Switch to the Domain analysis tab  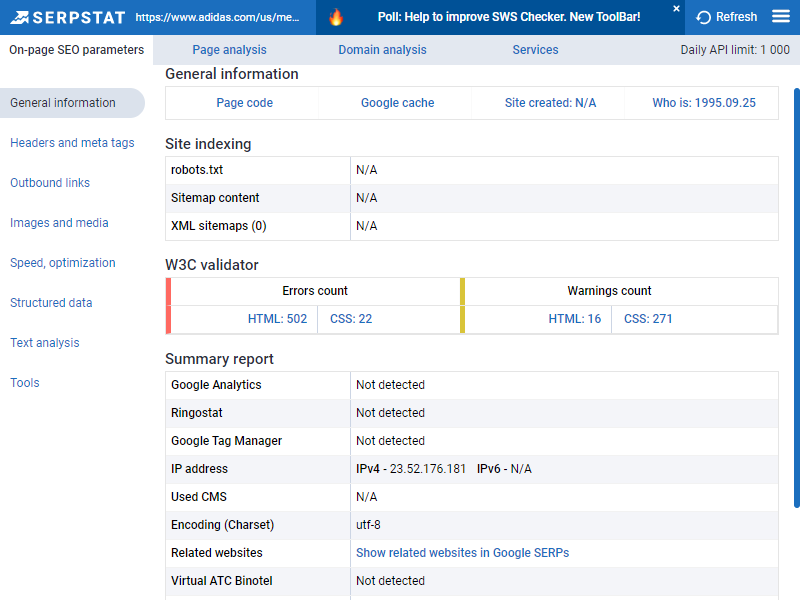(x=382, y=49)
